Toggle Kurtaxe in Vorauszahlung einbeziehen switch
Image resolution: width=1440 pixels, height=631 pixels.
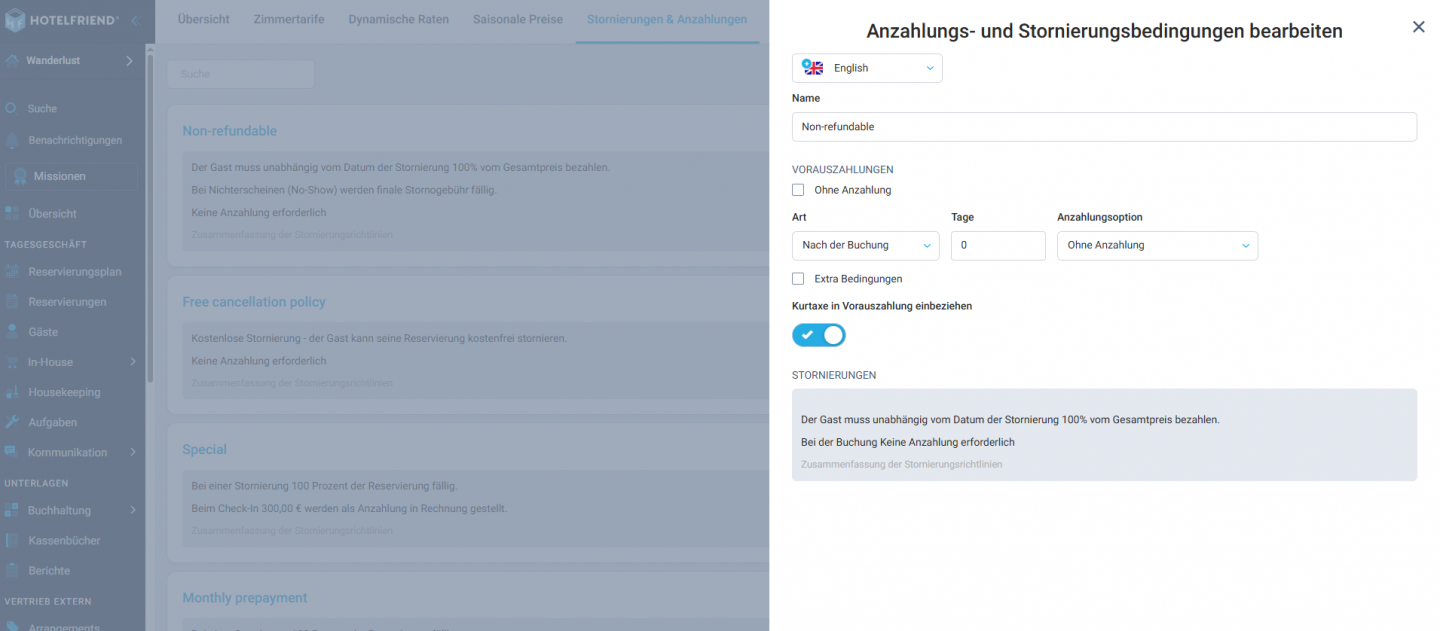click(x=819, y=335)
